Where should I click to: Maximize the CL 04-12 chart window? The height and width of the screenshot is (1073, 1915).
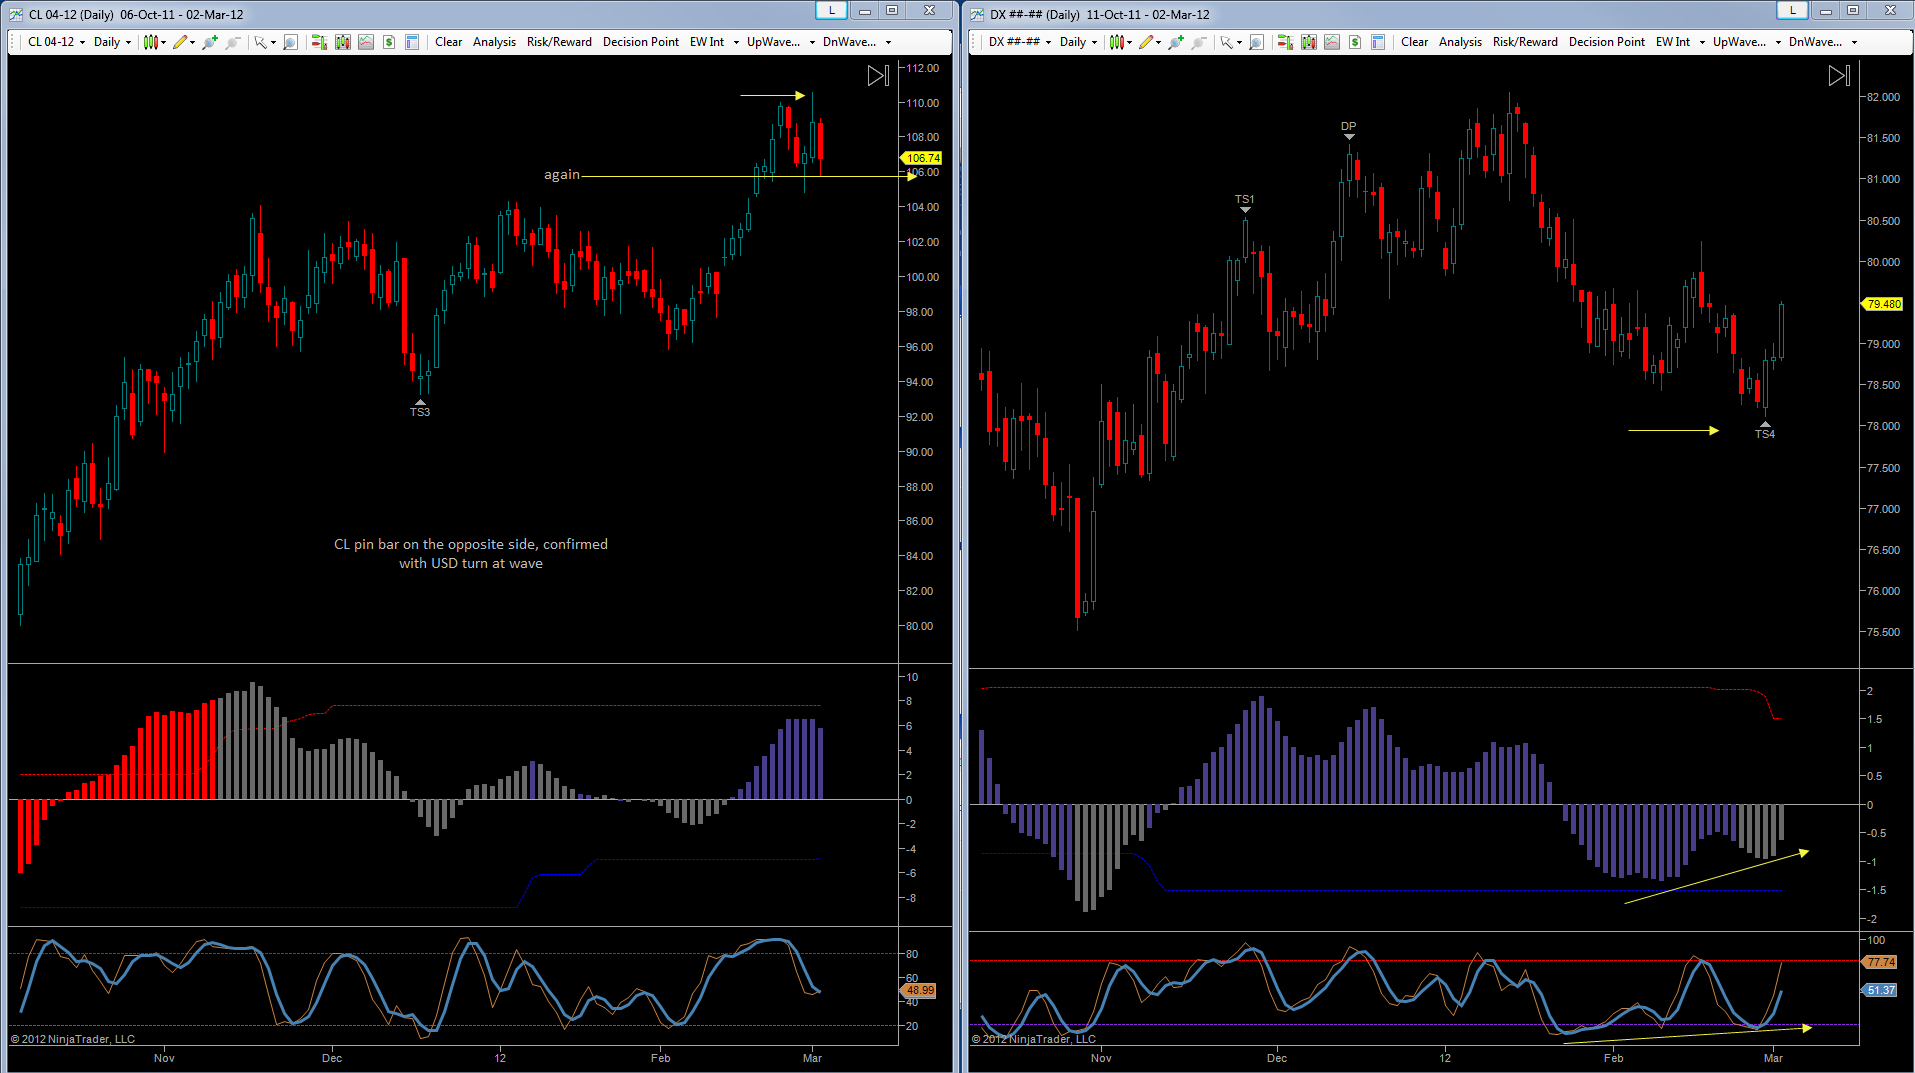(x=892, y=10)
